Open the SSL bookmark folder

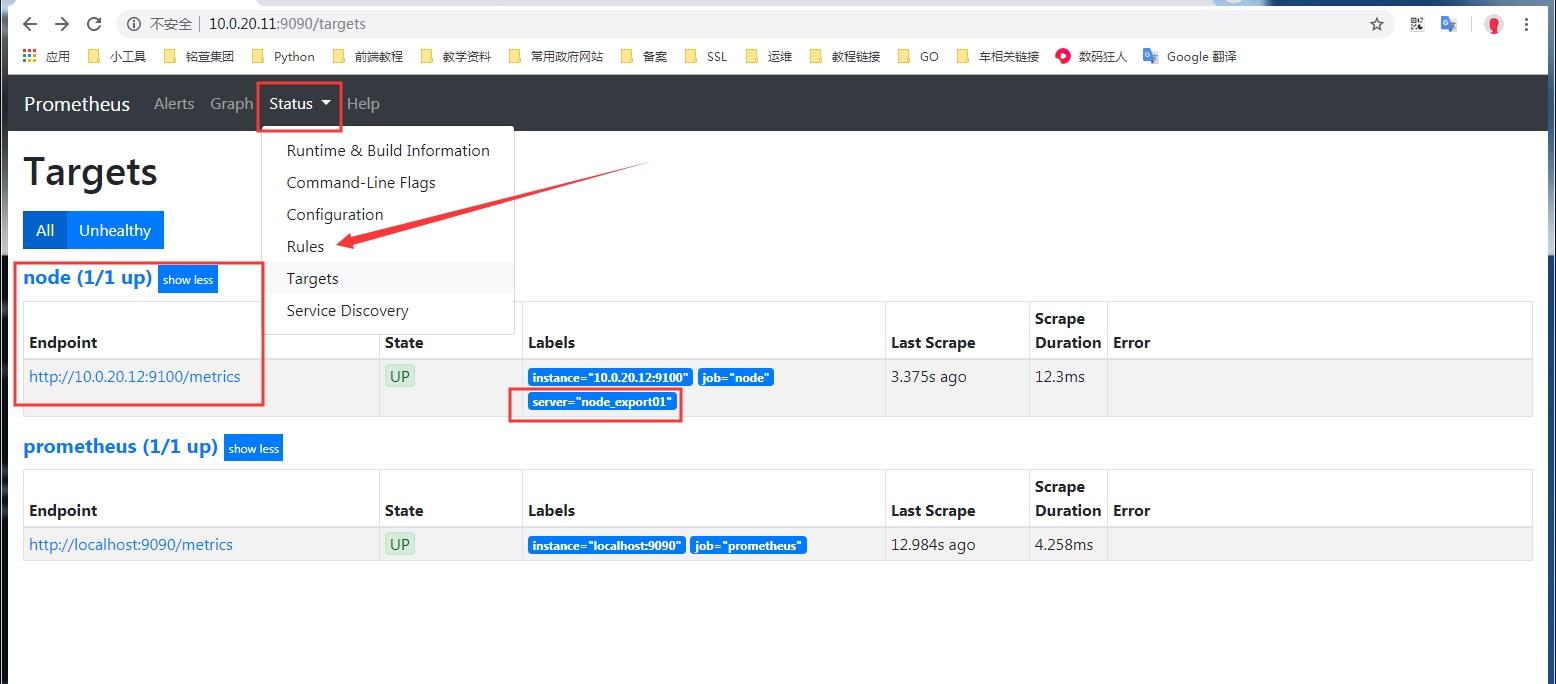click(706, 56)
